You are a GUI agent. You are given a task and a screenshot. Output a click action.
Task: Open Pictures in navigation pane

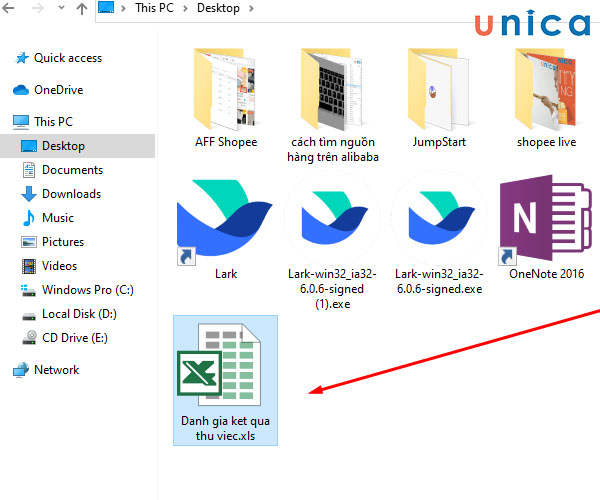(x=63, y=242)
